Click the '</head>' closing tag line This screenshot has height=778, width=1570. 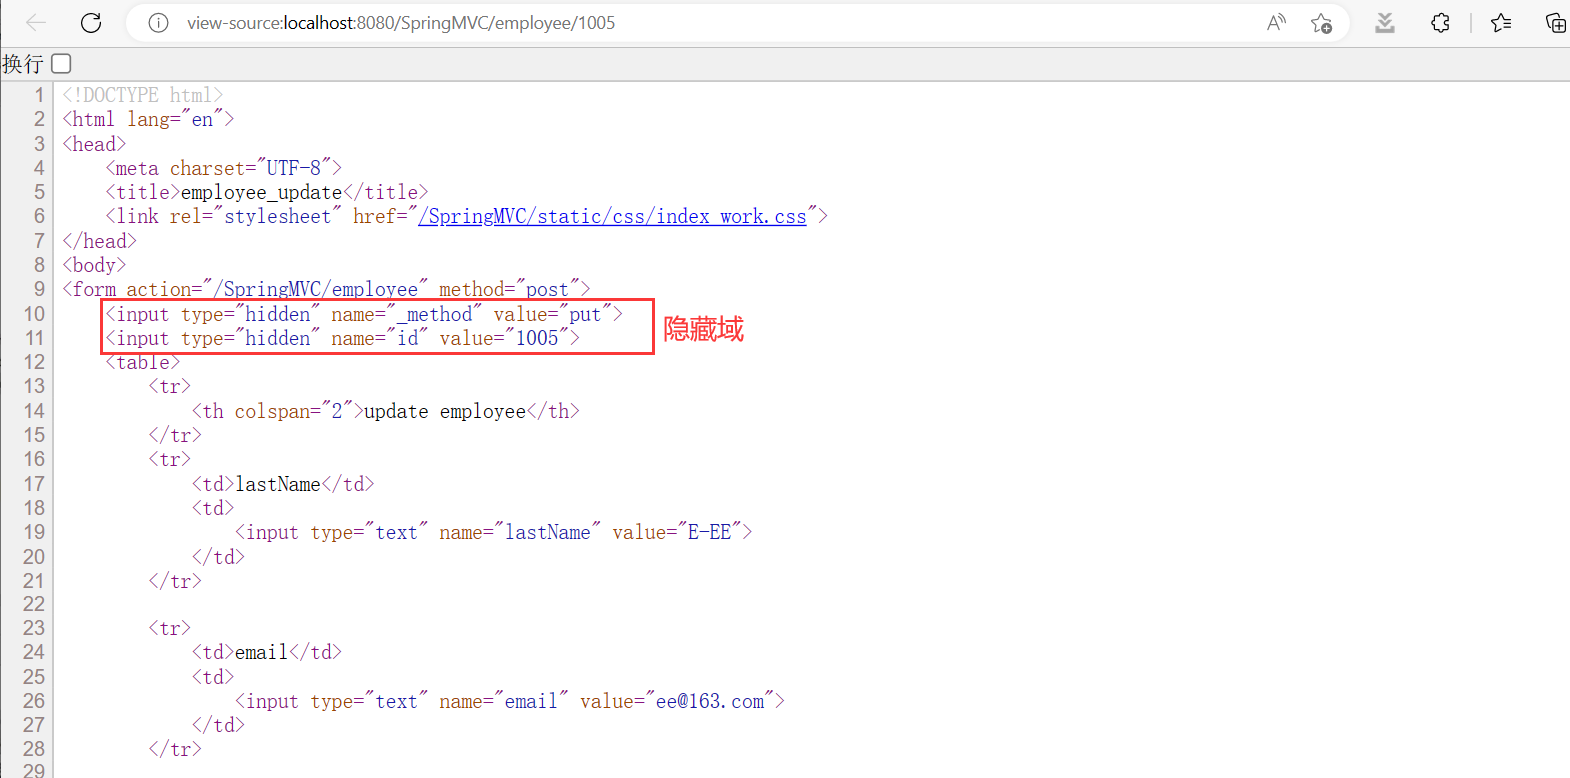pos(99,241)
